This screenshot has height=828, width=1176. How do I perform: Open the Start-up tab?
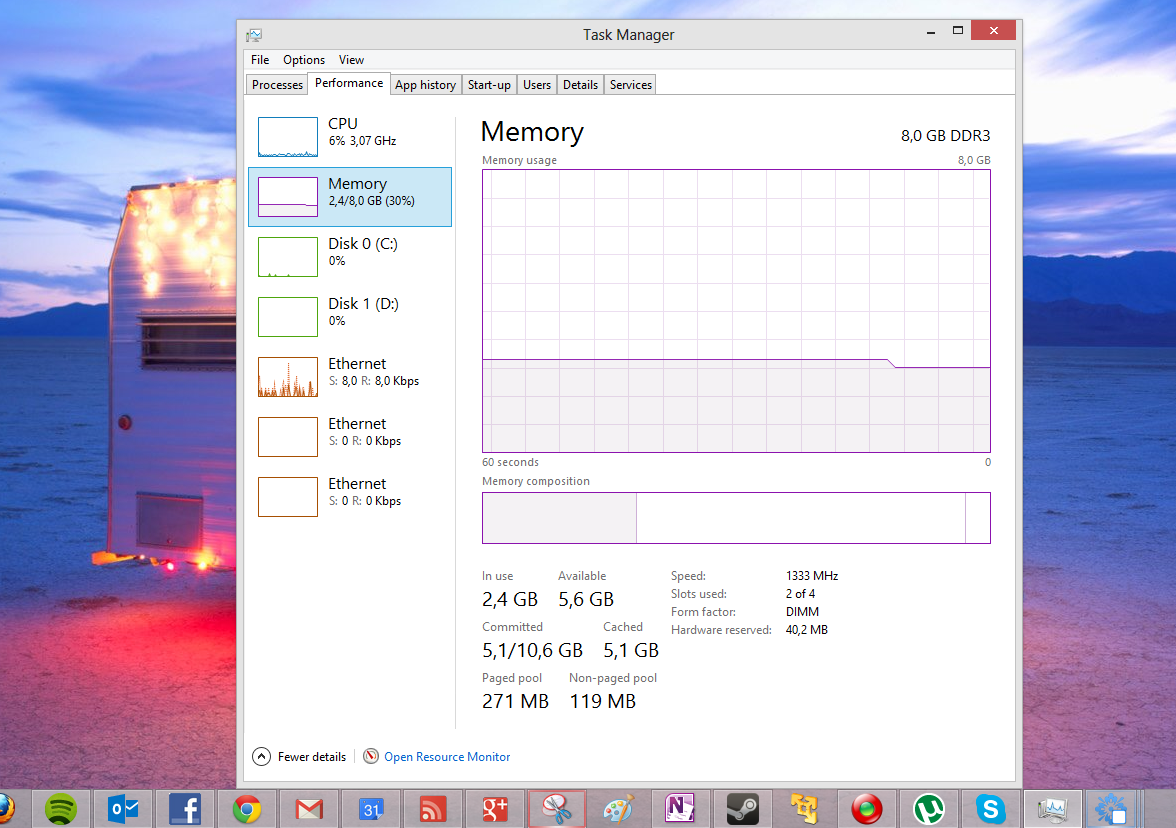pos(489,85)
